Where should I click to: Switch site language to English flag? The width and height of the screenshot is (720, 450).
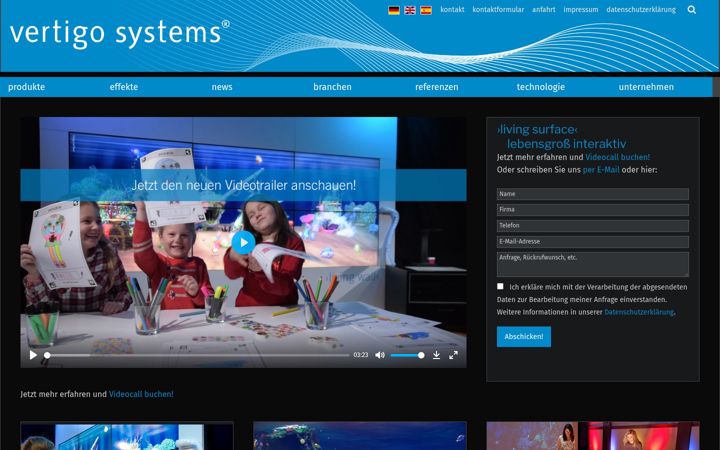[410, 10]
